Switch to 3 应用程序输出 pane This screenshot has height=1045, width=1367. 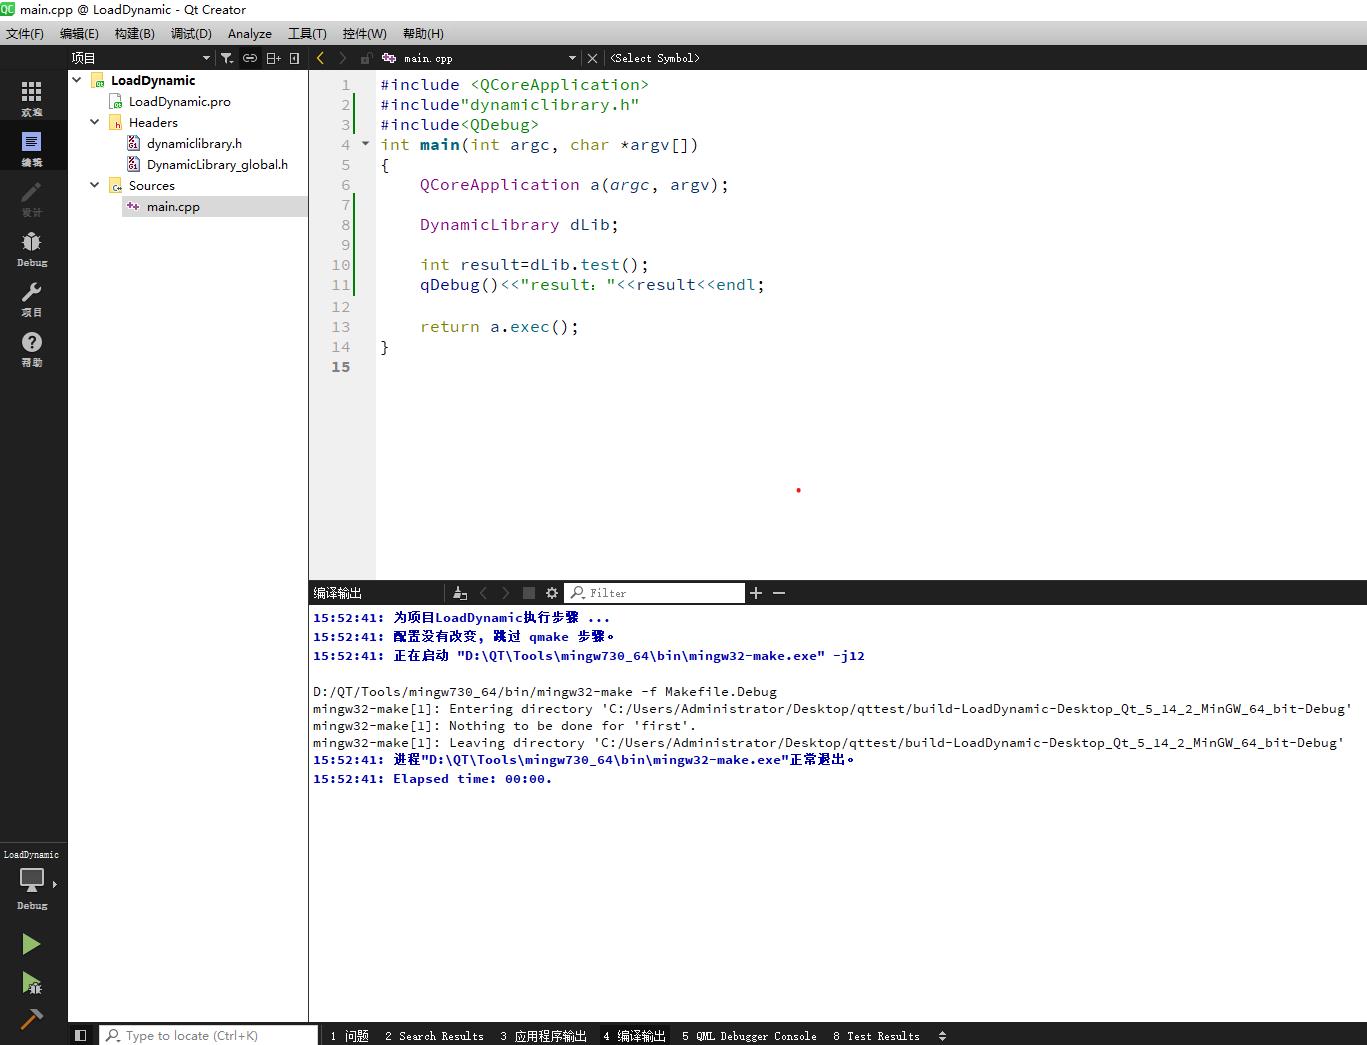click(x=544, y=1036)
